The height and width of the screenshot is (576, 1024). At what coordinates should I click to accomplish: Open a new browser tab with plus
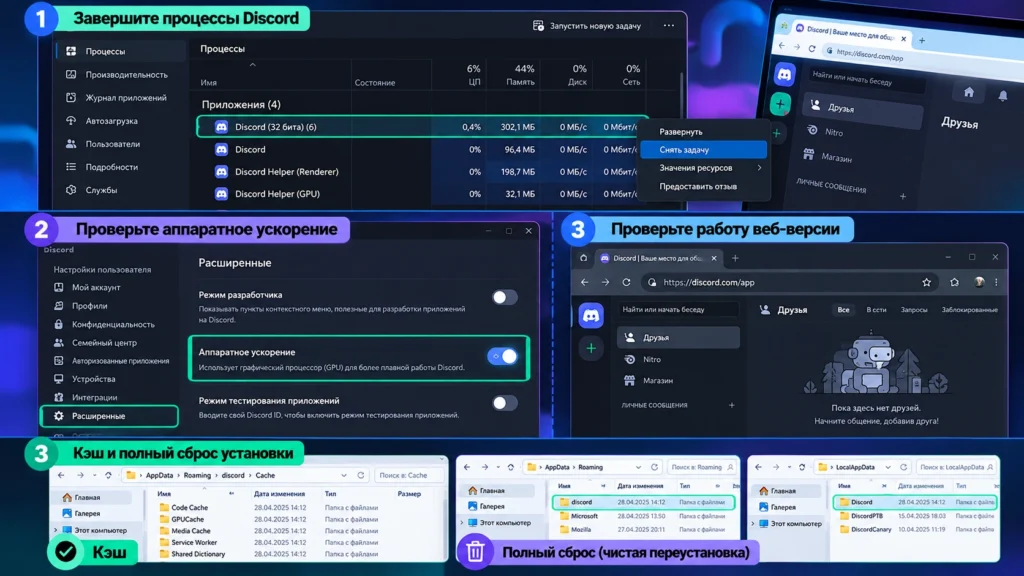coord(735,259)
